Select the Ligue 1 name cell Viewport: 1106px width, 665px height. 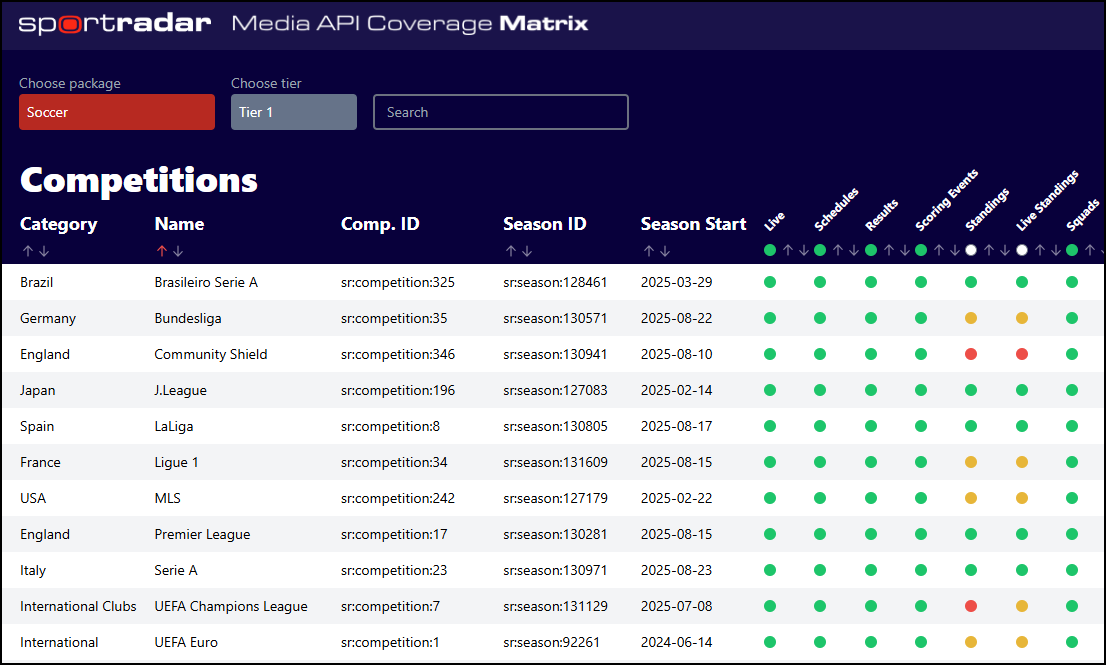coord(176,462)
